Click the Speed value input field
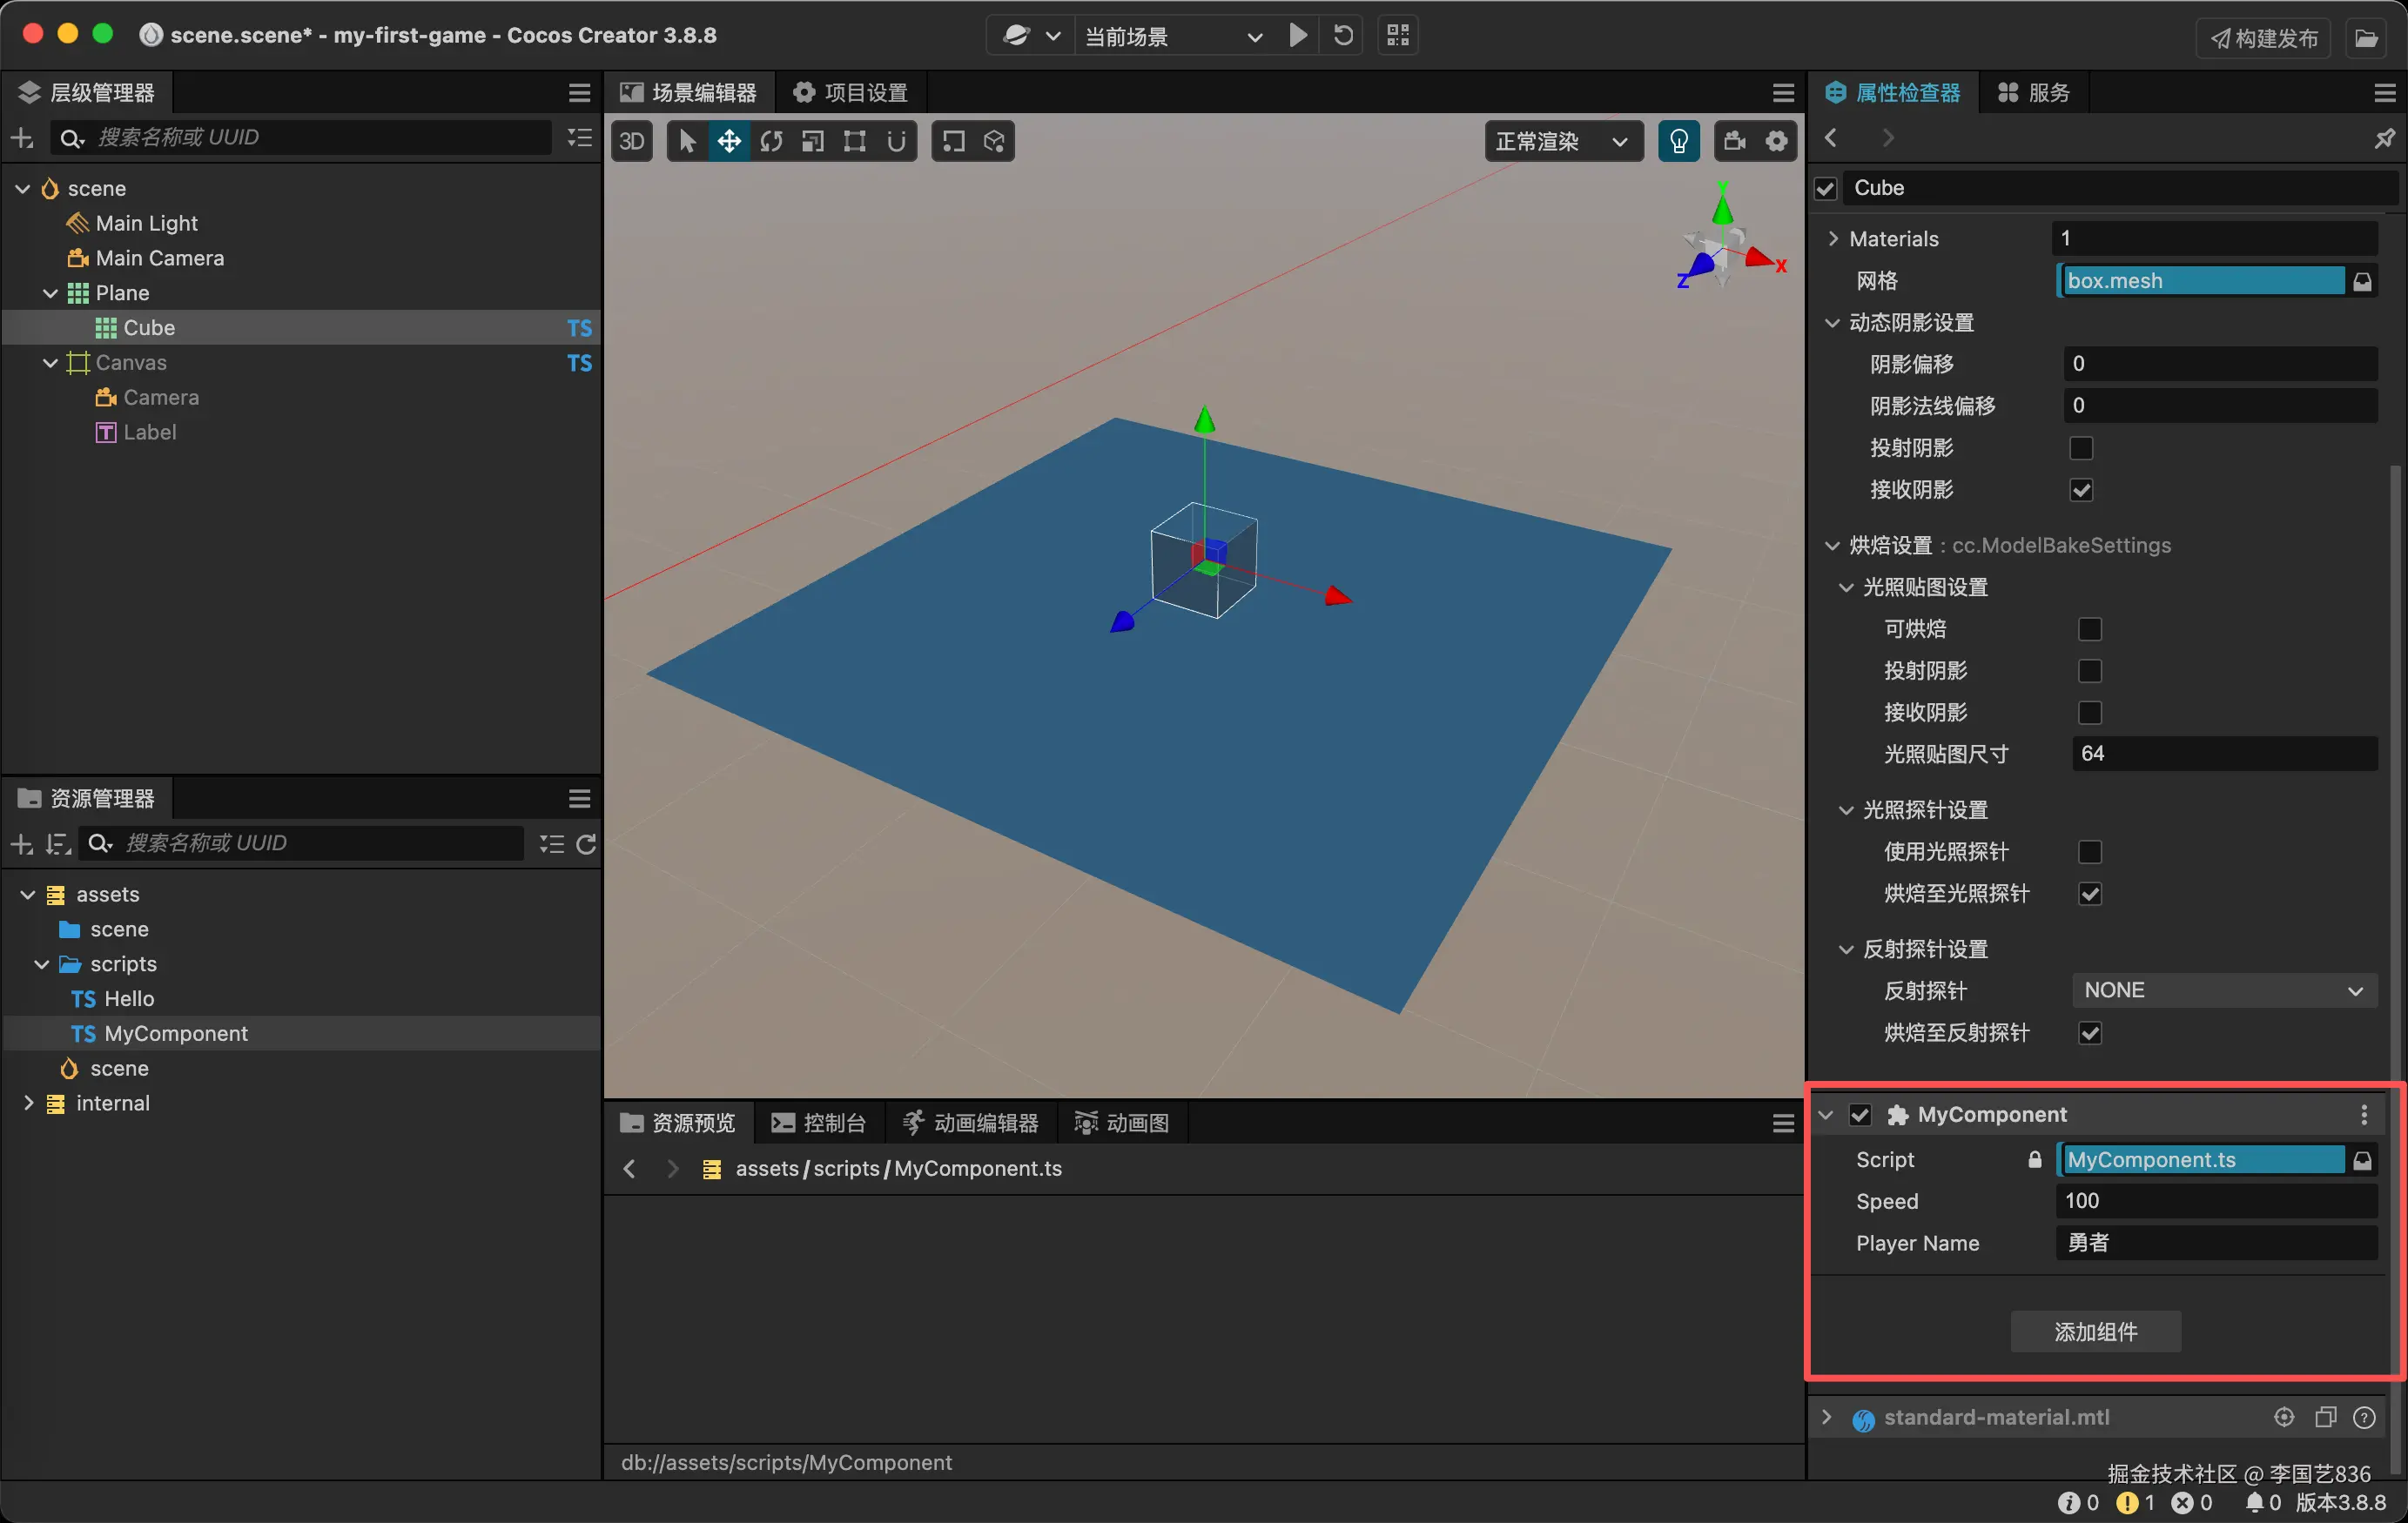The height and width of the screenshot is (1523, 2408). click(2215, 1201)
